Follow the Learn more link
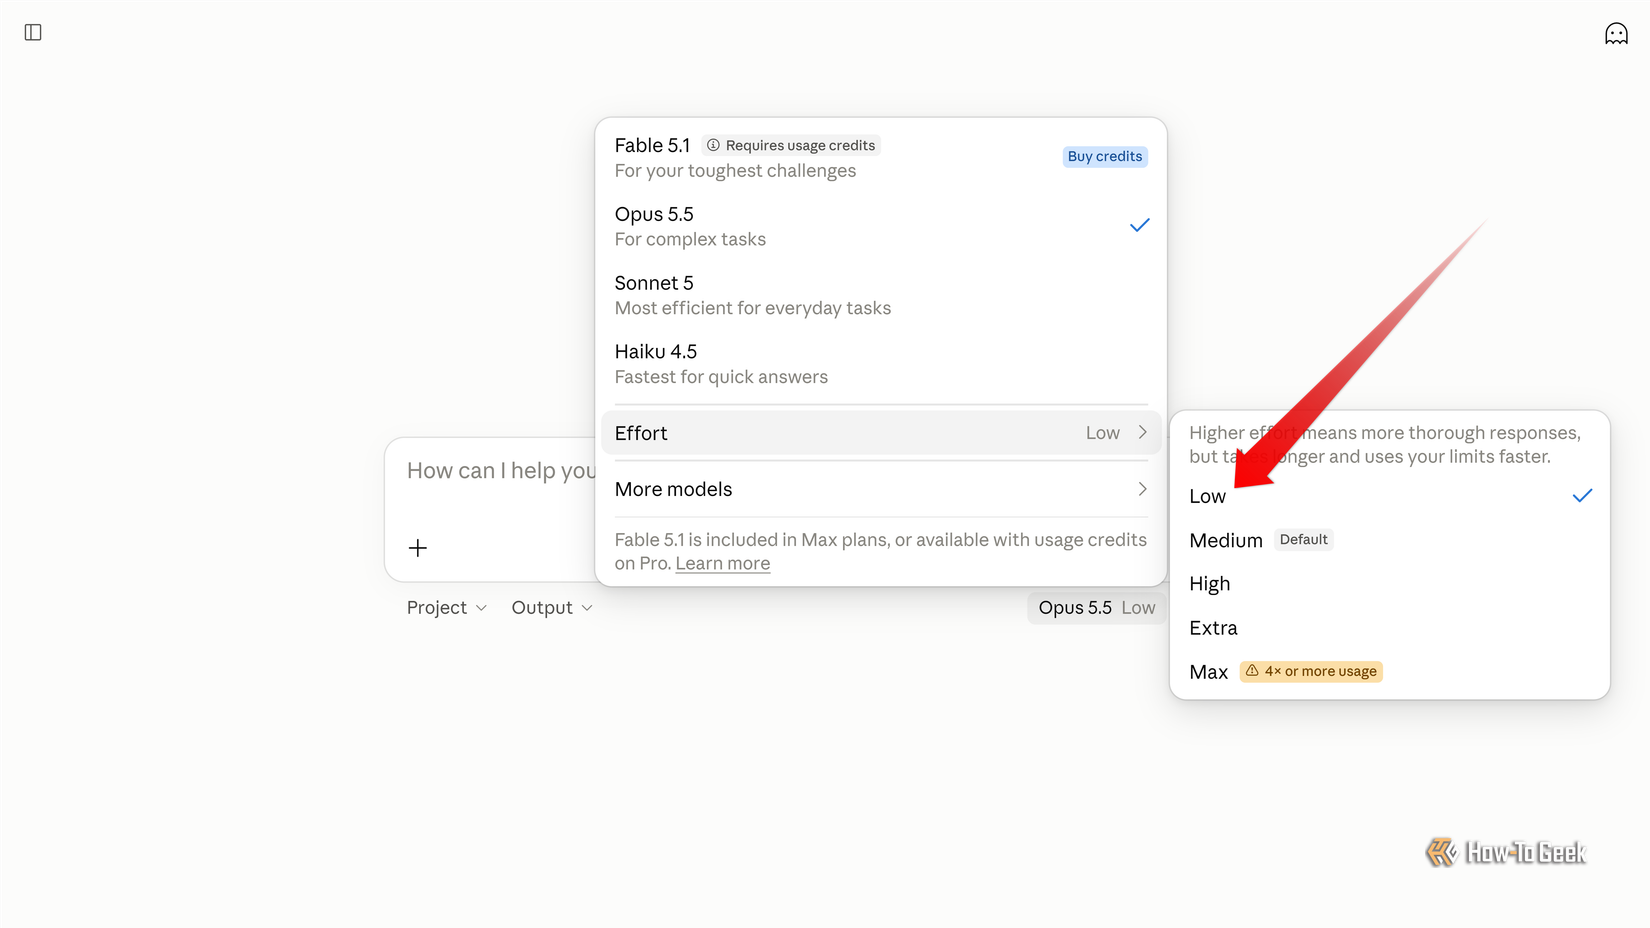1650x928 pixels. 722,563
